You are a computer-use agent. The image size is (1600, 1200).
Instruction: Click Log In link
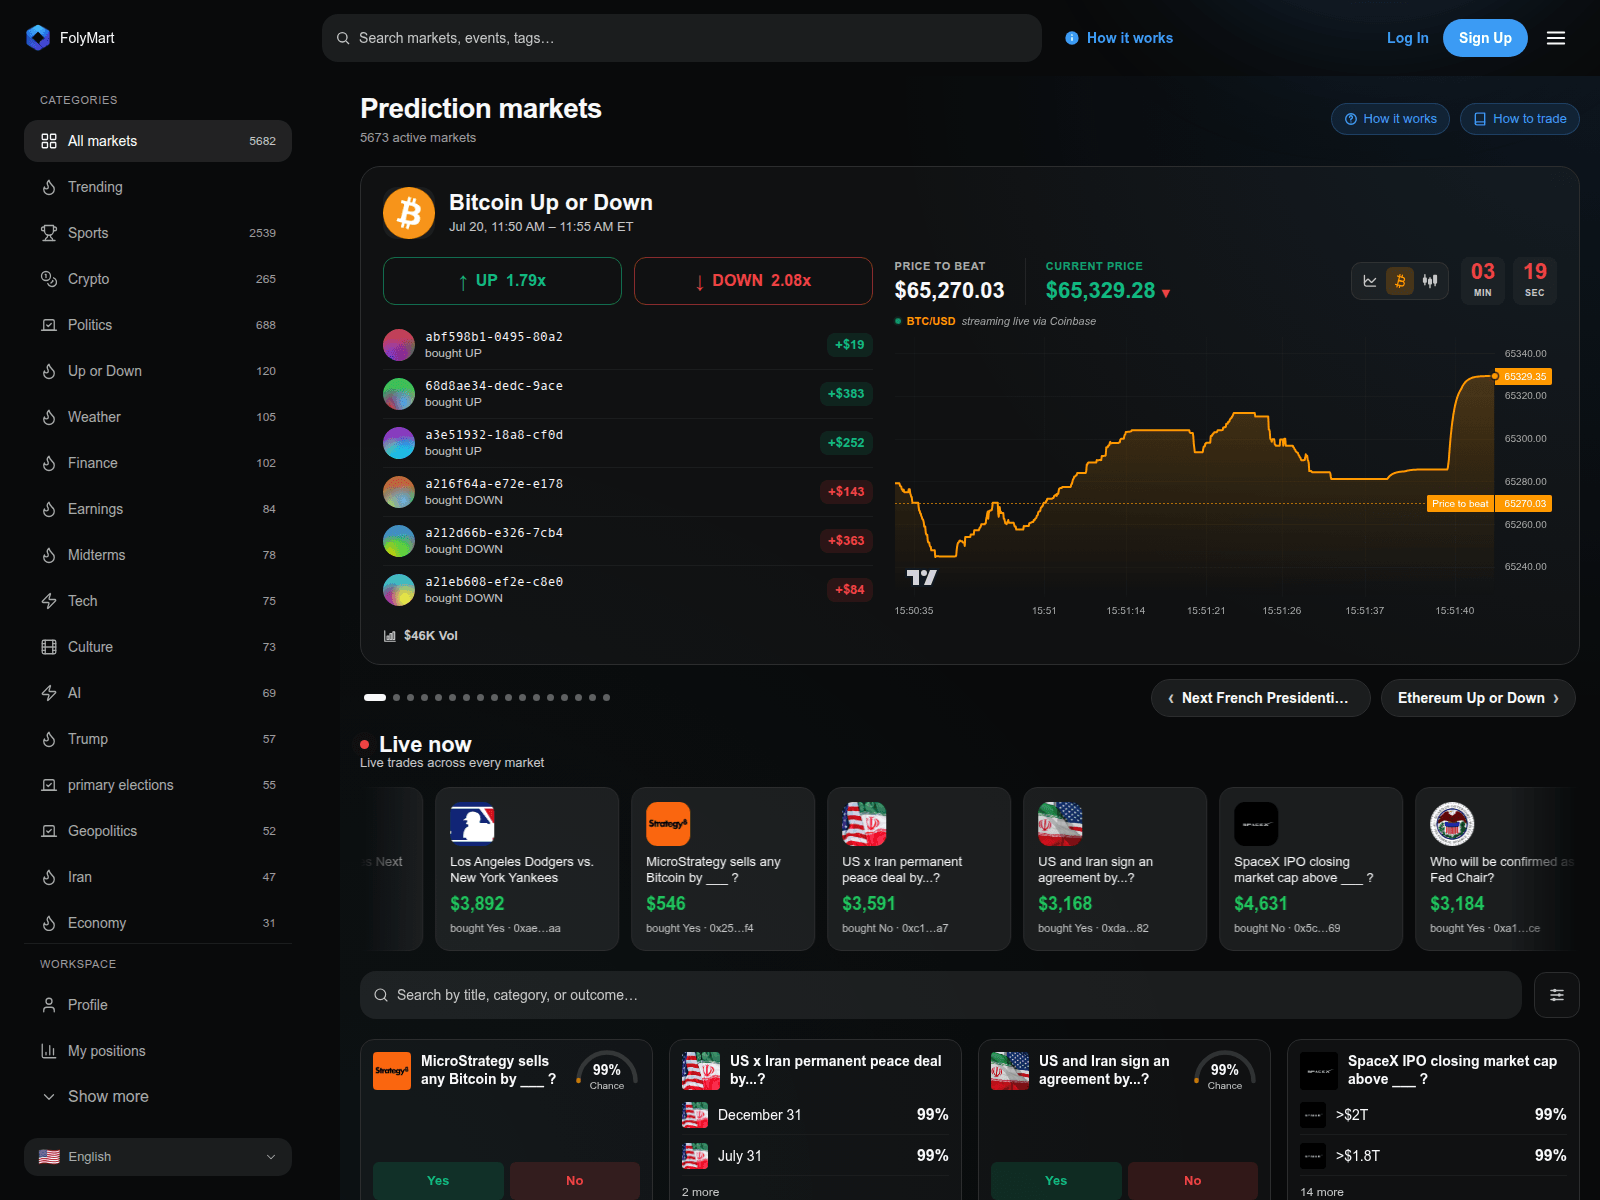tap(1407, 38)
